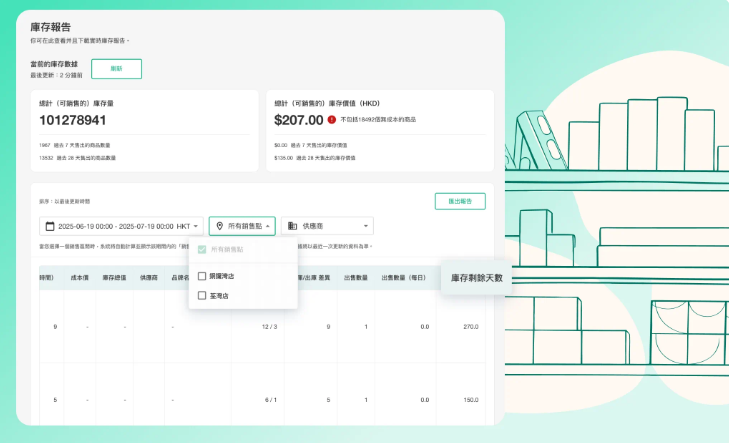The image size is (729, 443).
Task: Collapse the 所有銷售點 sales point dropdown
Action: point(242,226)
